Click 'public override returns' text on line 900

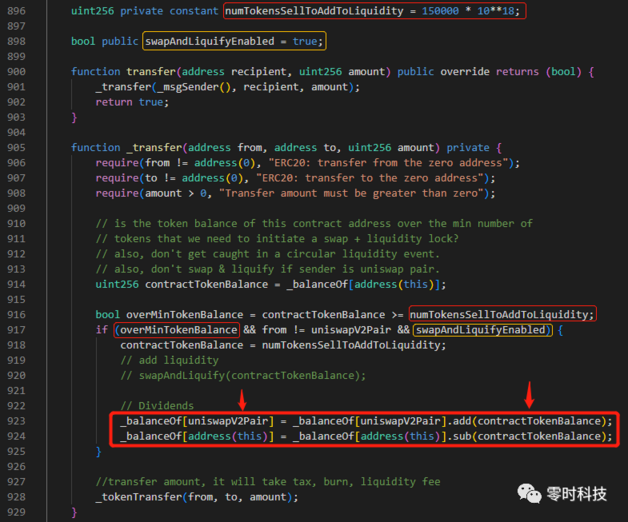pos(468,72)
